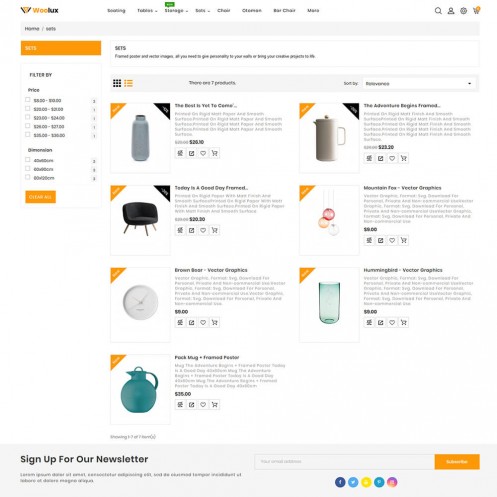Click the Subscribe newsletter button

[457, 462]
